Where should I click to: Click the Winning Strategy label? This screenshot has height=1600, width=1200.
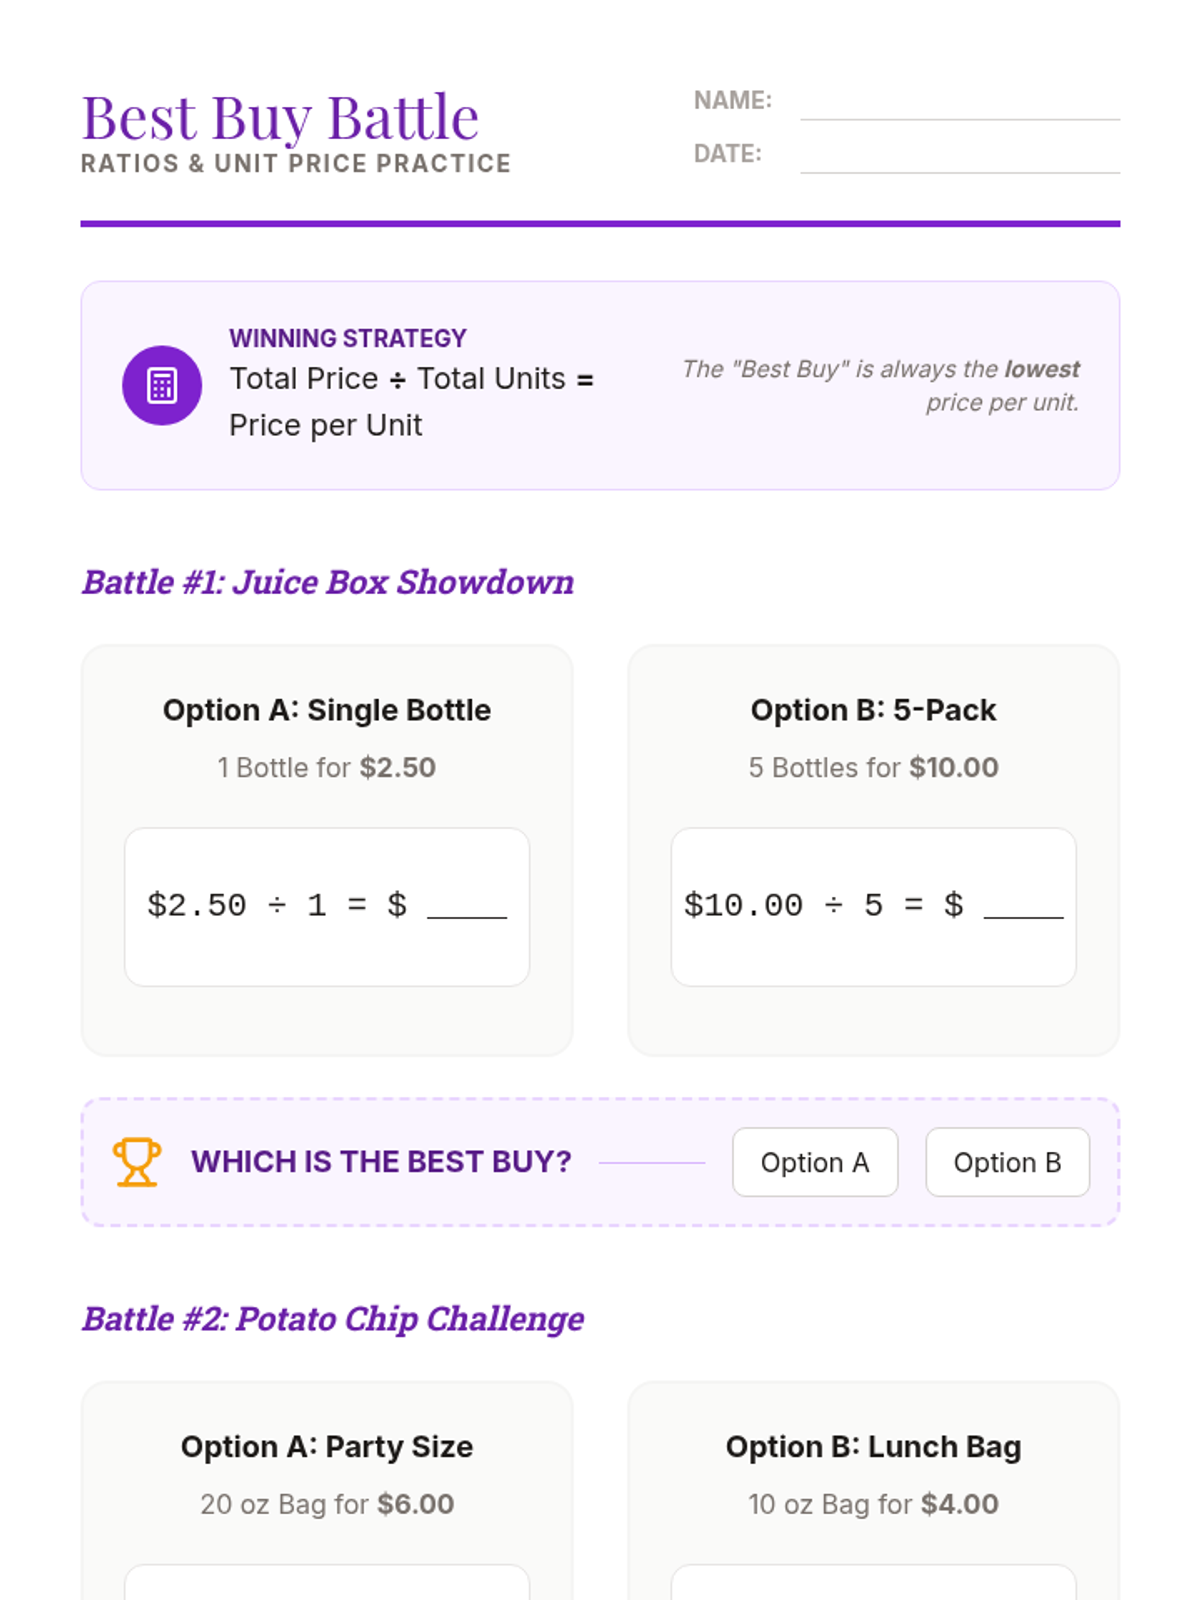click(348, 338)
